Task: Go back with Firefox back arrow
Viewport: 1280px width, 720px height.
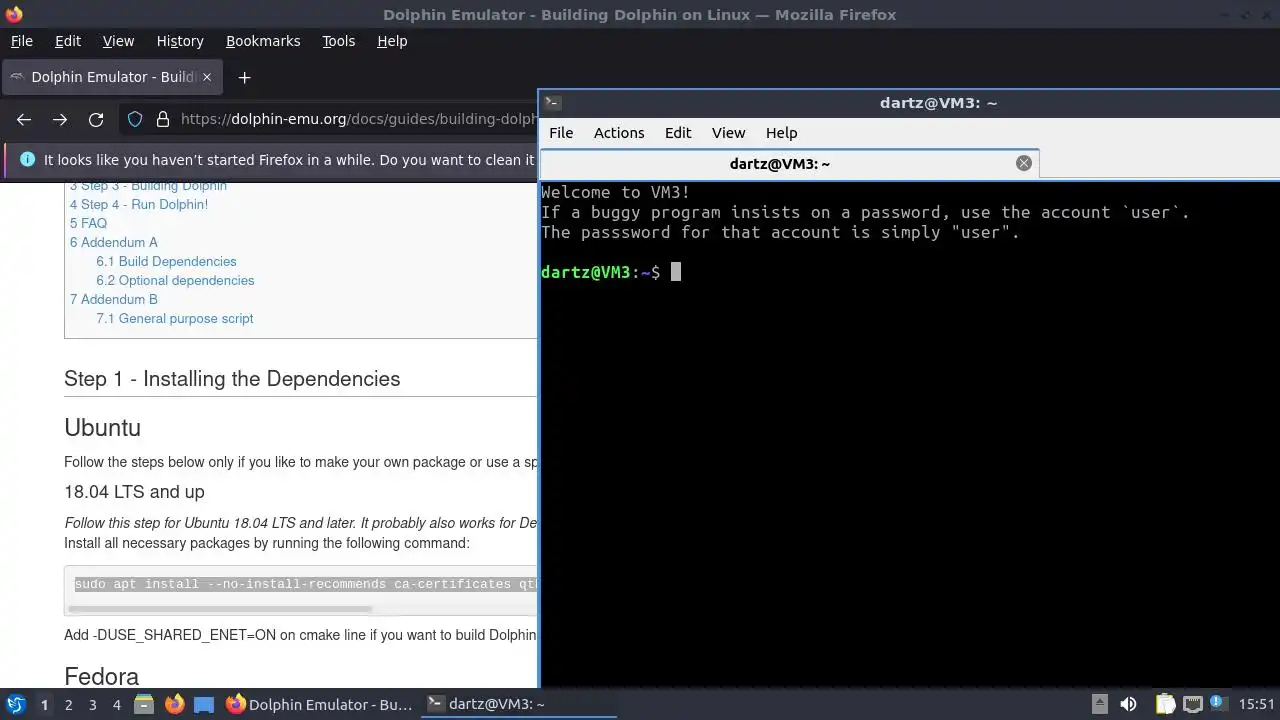Action: (x=24, y=119)
